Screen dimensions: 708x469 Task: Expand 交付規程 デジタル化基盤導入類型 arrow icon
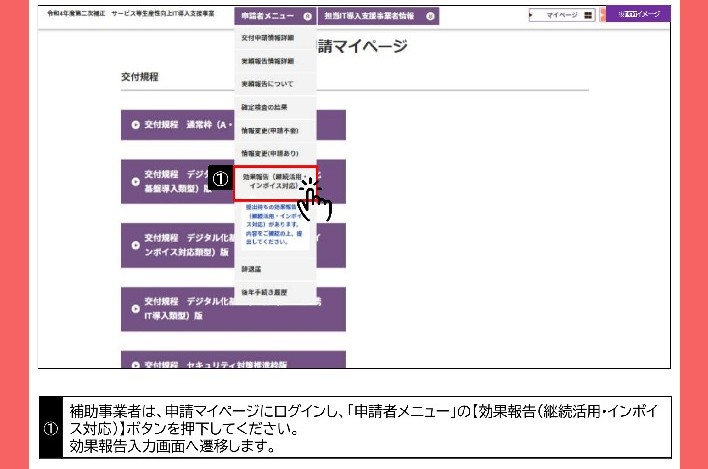pos(136,181)
